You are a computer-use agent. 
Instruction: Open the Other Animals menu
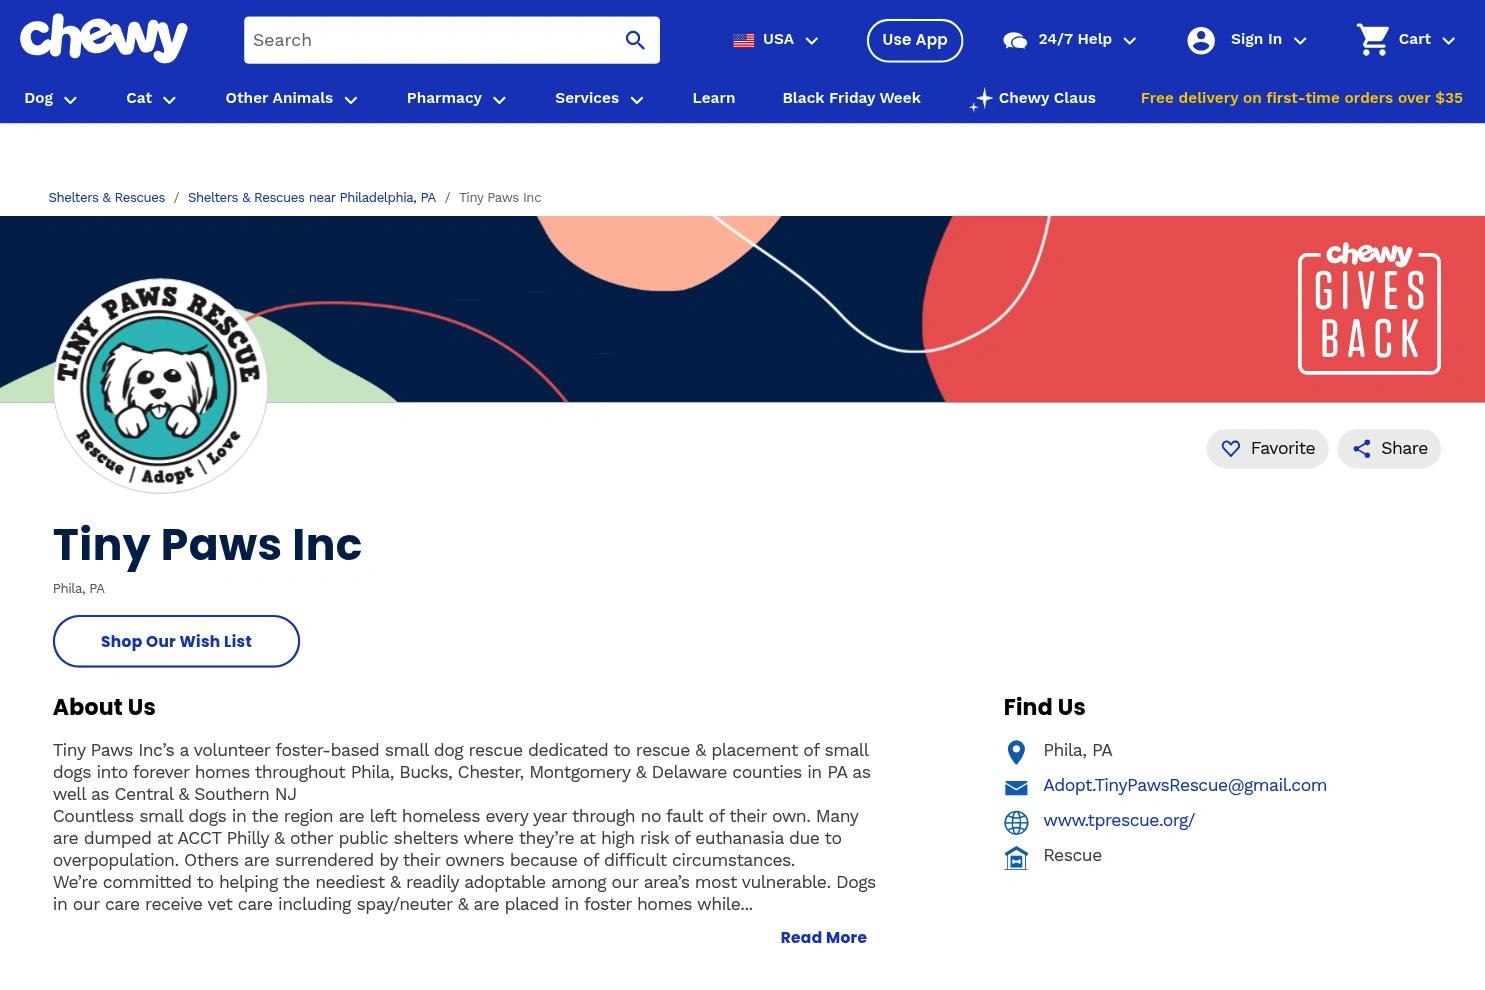point(292,98)
